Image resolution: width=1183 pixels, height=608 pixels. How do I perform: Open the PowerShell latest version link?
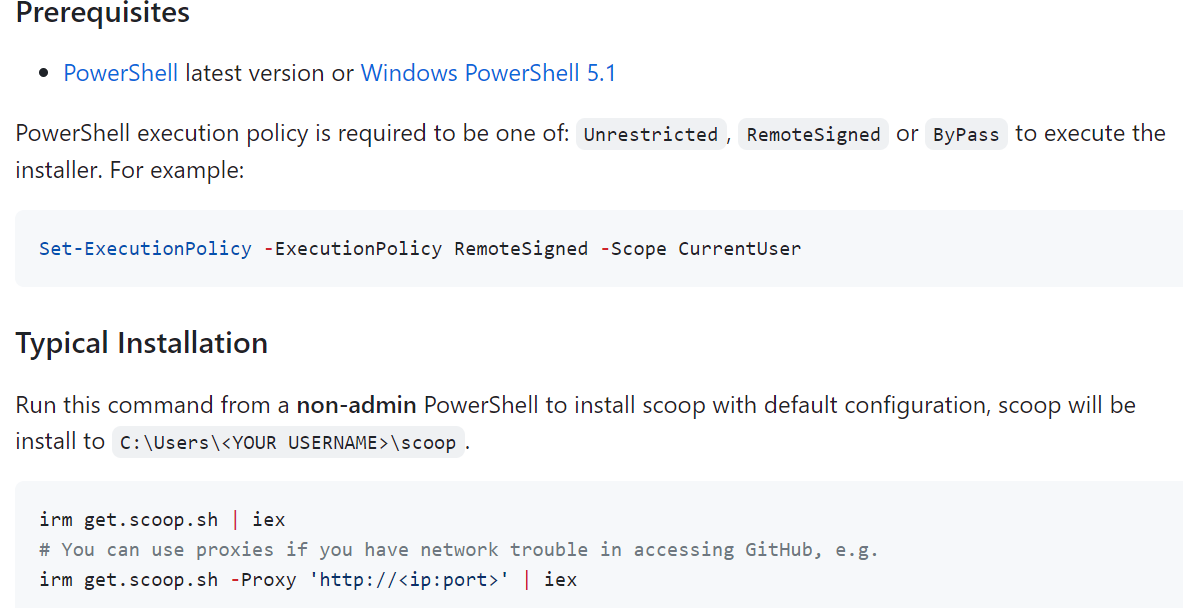[x=120, y=73]
